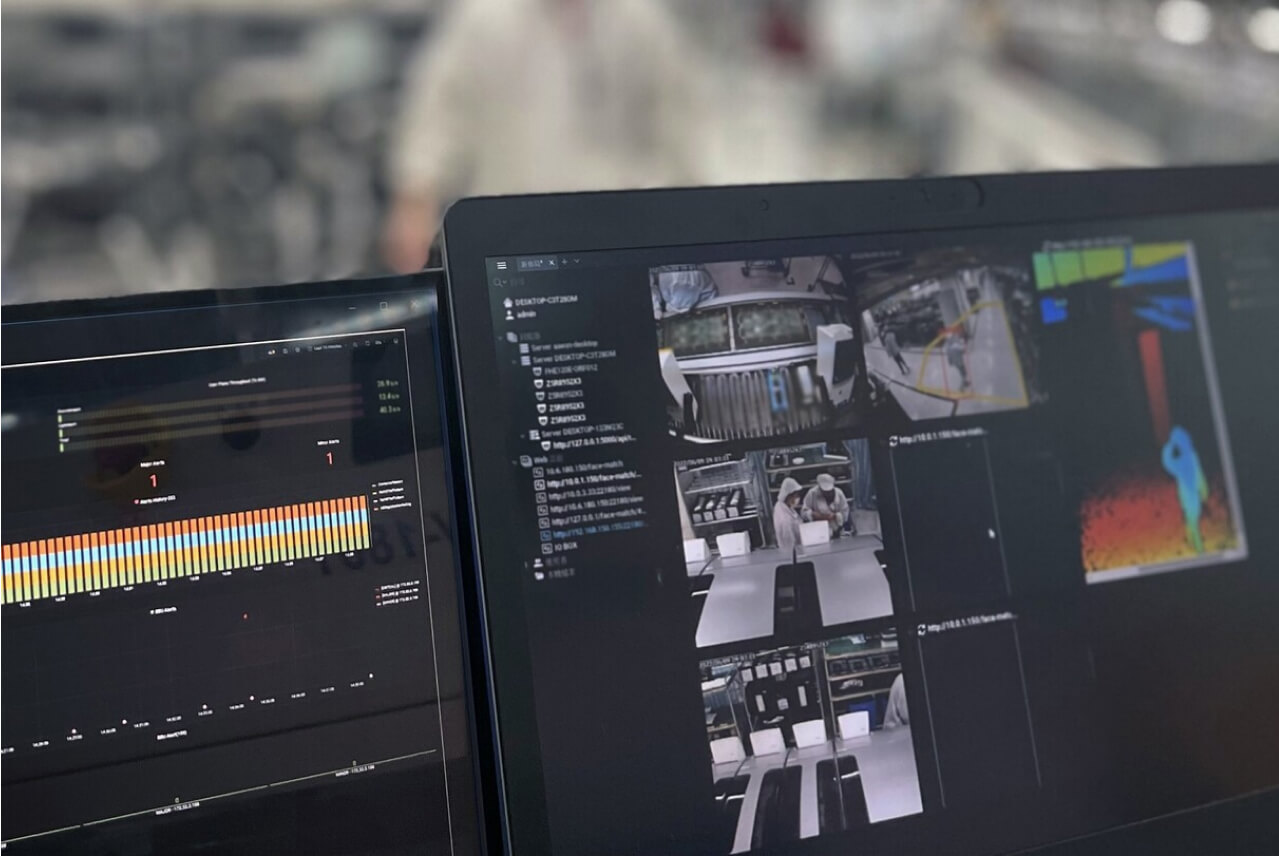Click the highlighted blue 192.168 web page link

coord(597,535)
